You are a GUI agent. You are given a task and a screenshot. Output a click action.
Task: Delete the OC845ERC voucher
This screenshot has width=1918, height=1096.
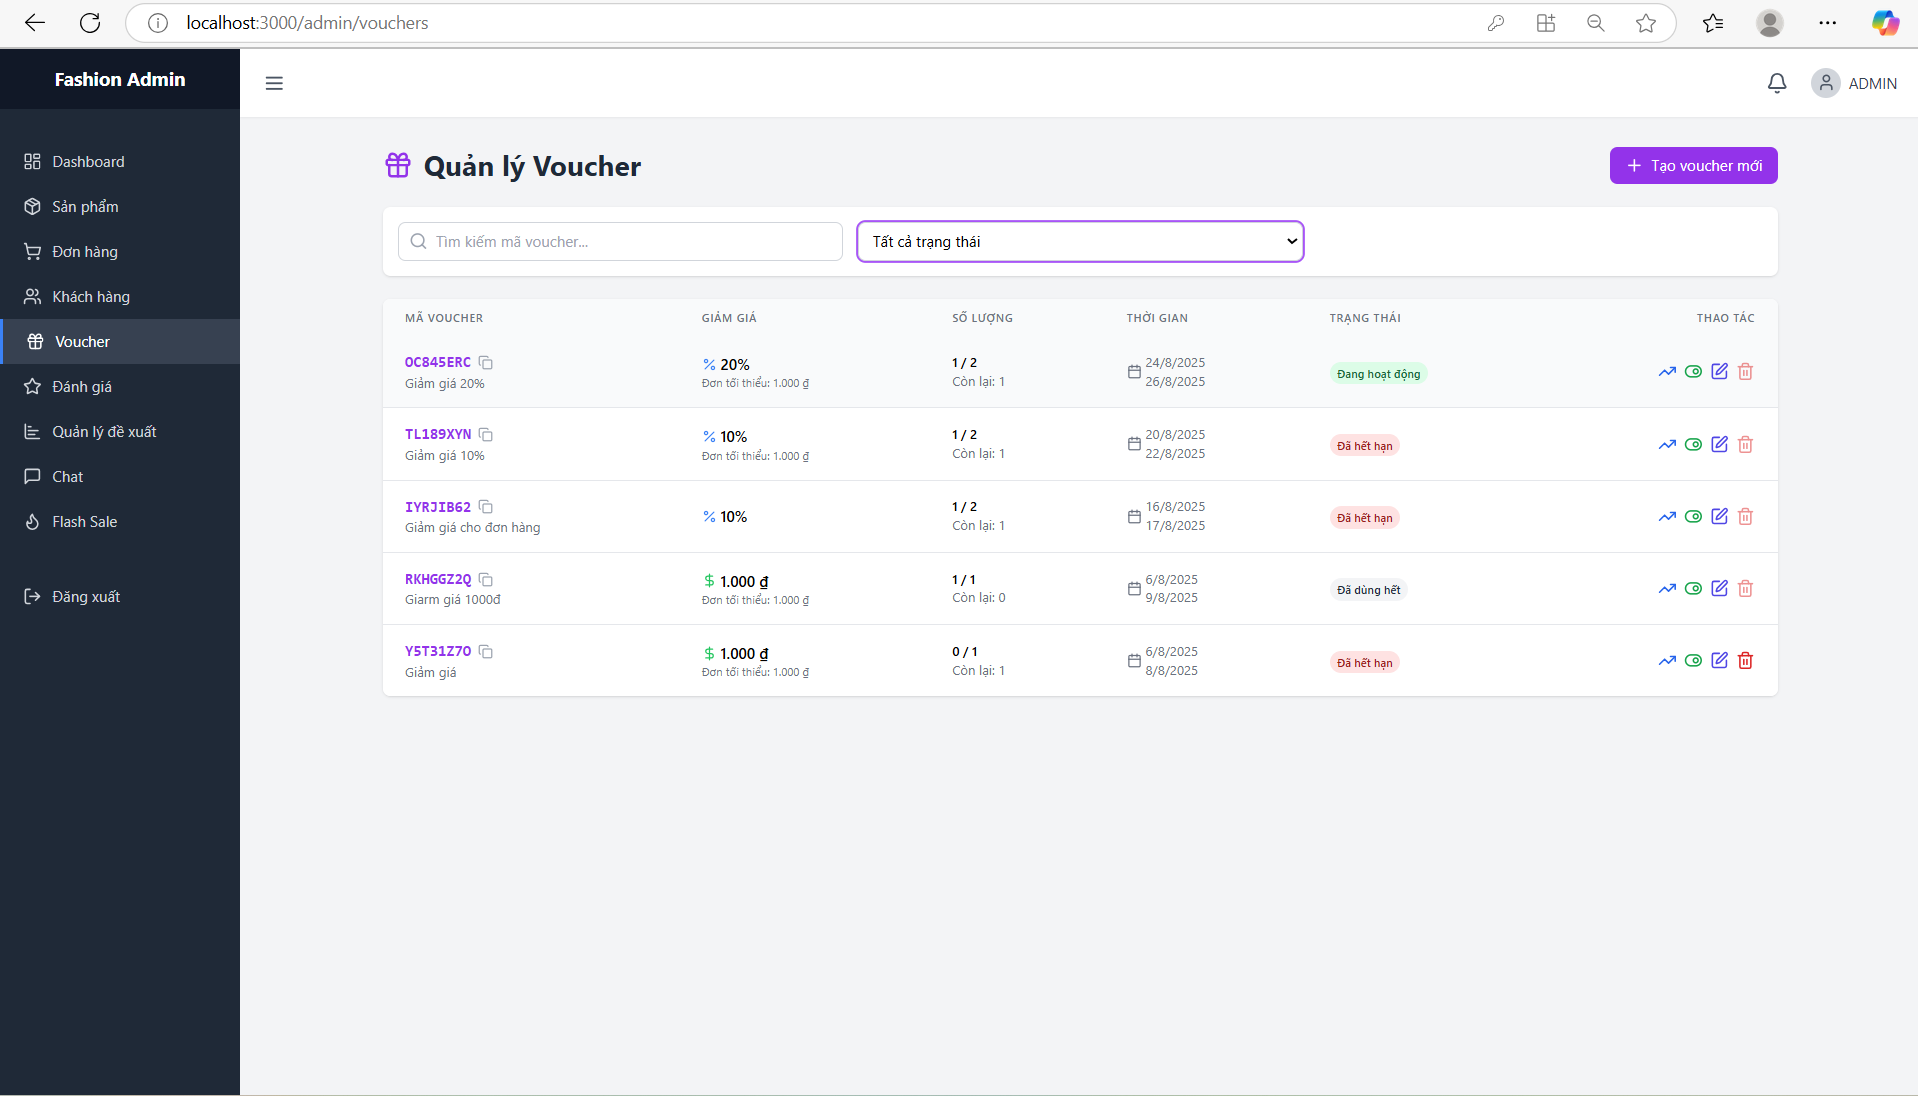click(x=1745, y=372)
